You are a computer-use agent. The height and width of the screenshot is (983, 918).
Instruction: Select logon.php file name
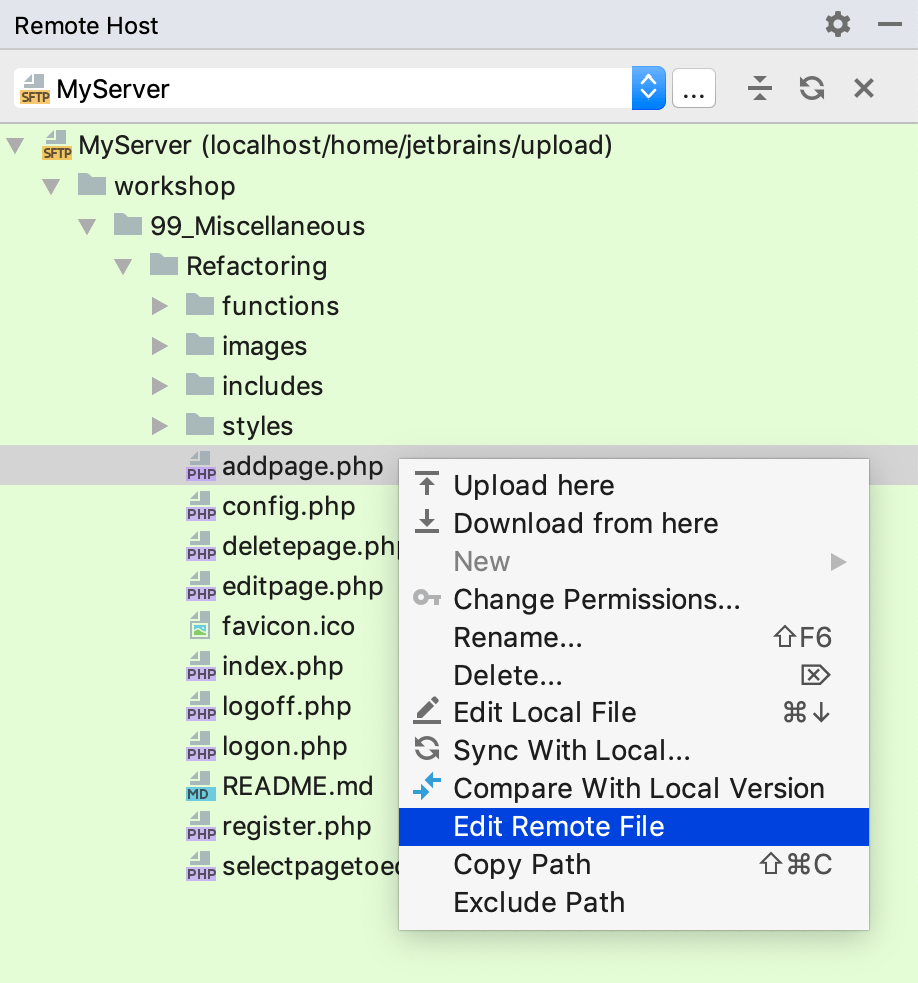[x=285, y=746]
